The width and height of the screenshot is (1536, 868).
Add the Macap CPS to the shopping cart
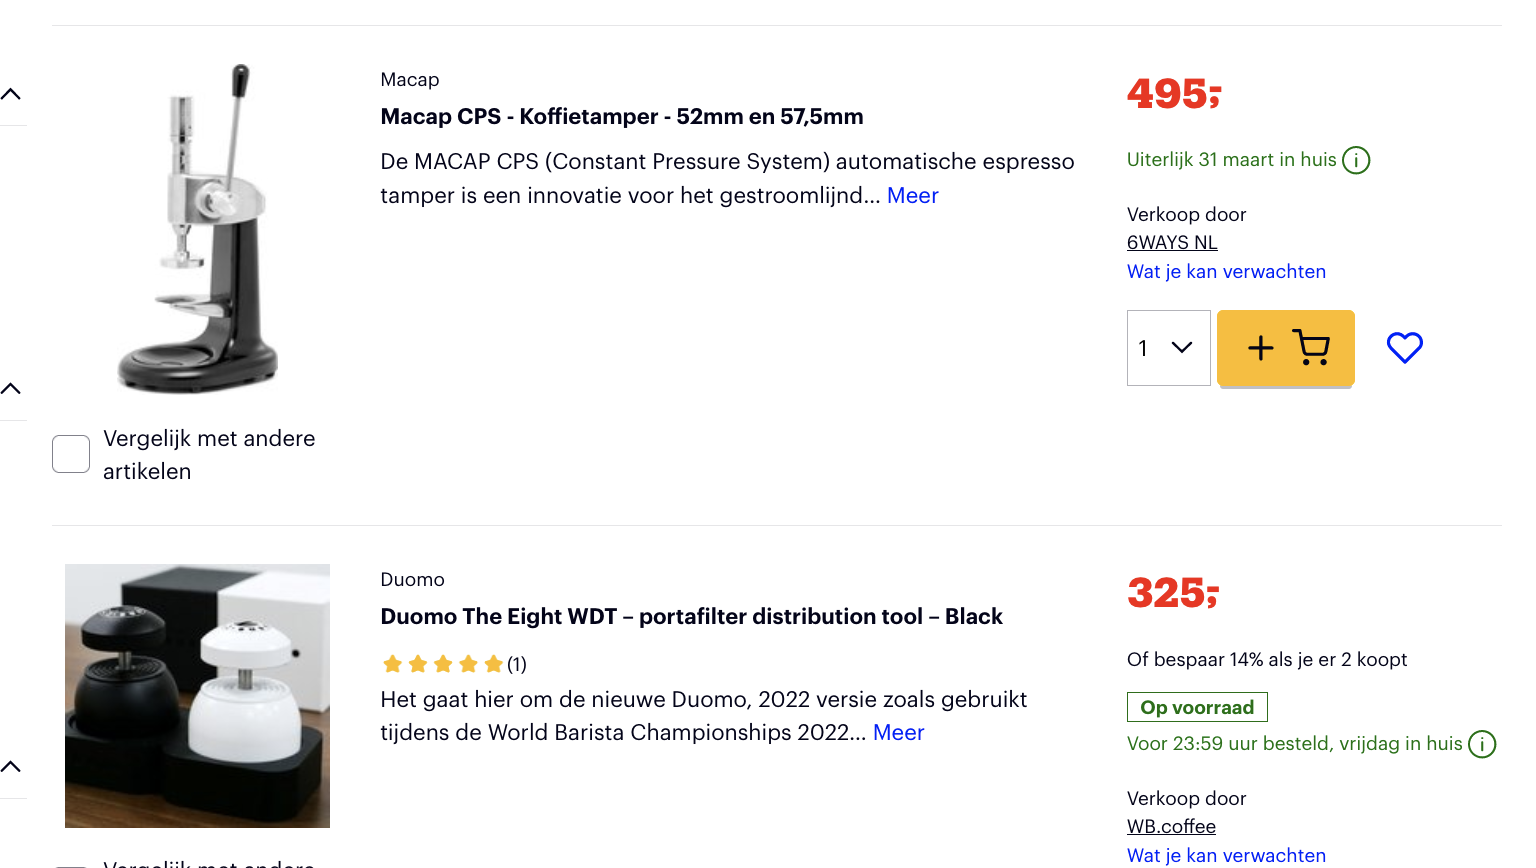pyautogui.click(x=1286, y=348)
